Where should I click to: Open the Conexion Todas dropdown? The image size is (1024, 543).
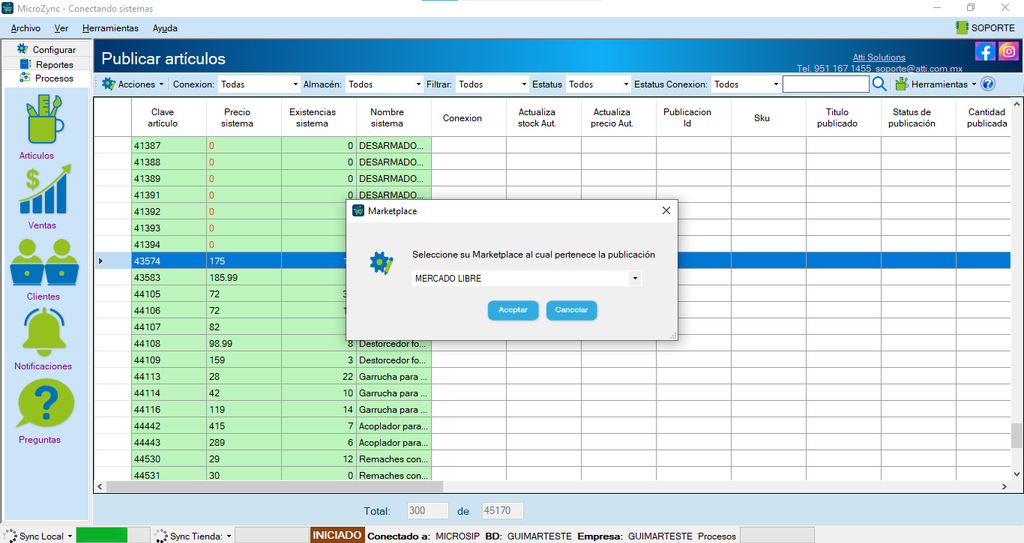point(259,84)
